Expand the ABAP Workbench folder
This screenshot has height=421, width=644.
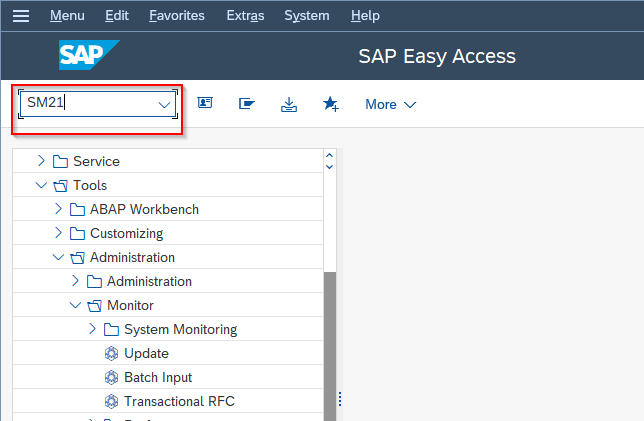tap(58, 209)
